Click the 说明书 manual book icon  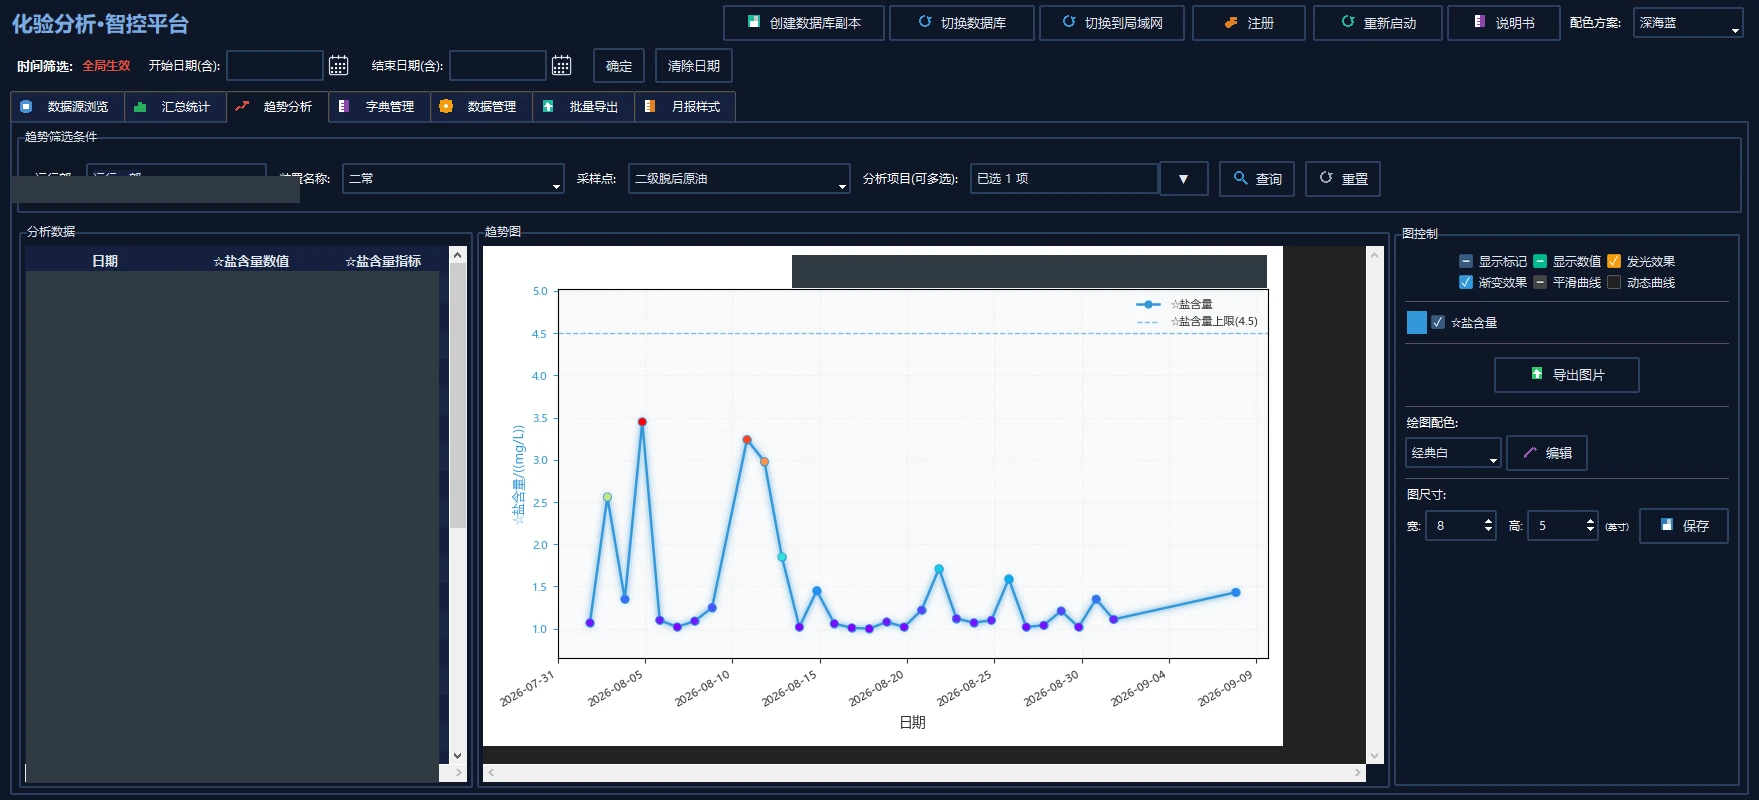(1480, 22)
